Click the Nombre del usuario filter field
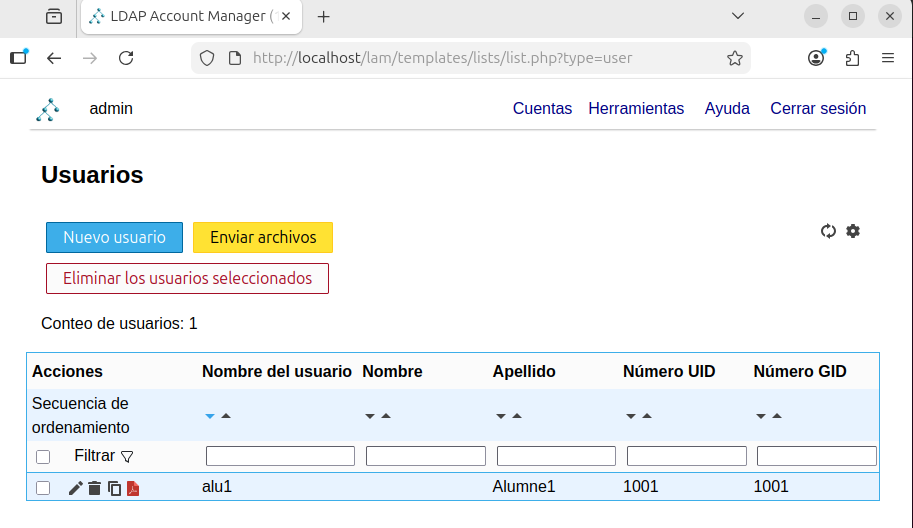This screenshot has width=913, height=528. click(280, 456)
